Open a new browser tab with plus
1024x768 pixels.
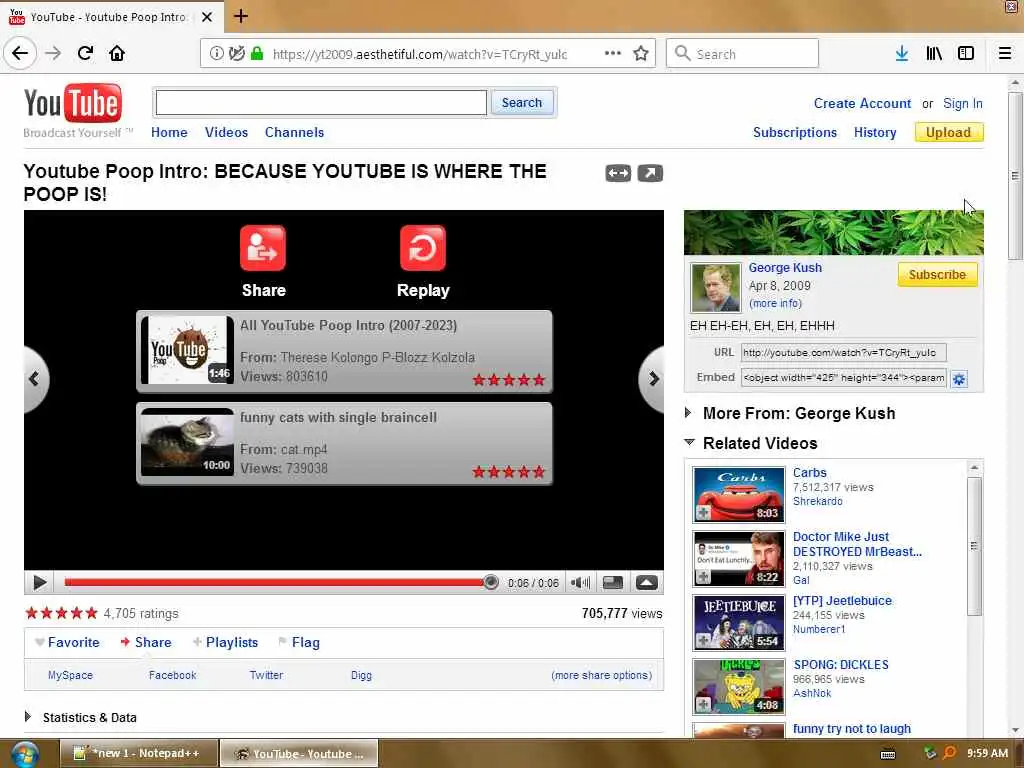(241, 16)
